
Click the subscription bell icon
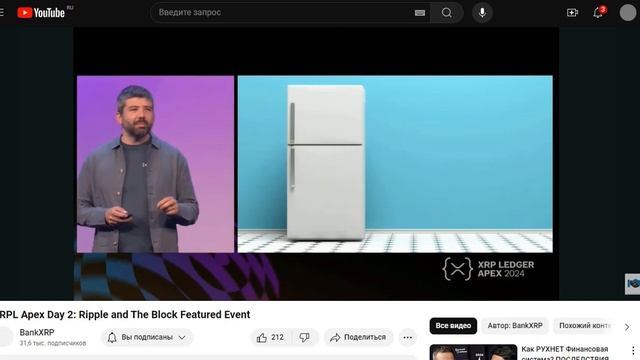(112, 337)
